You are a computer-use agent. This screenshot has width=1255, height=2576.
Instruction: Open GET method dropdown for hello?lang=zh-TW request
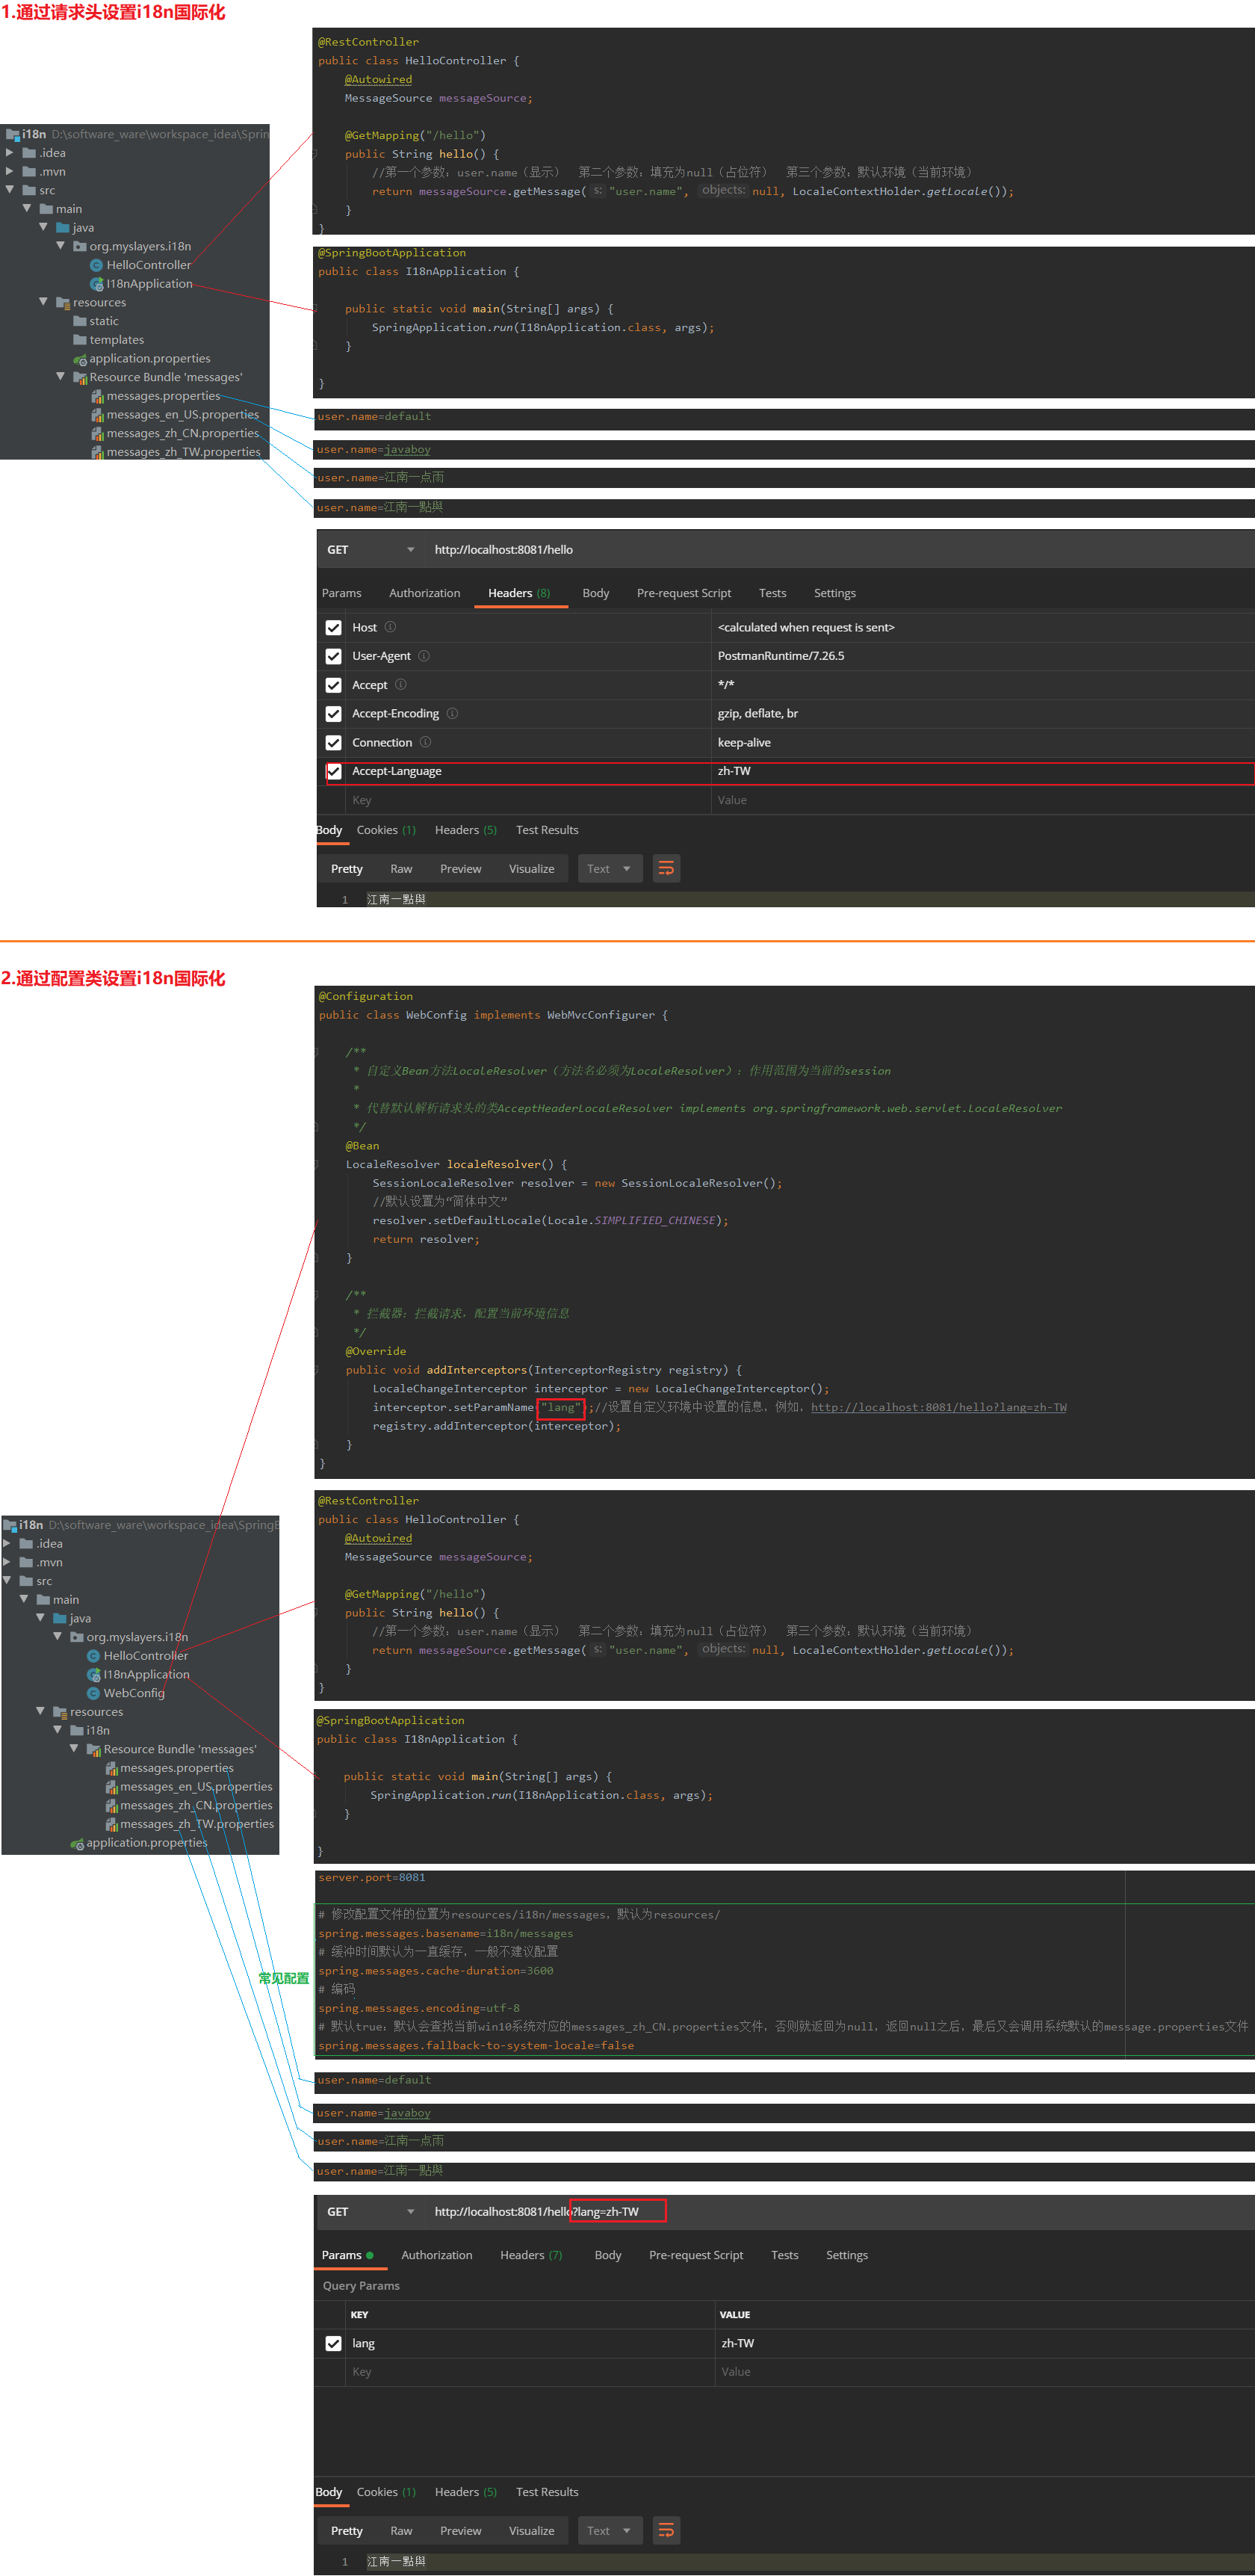point(410,2211)
